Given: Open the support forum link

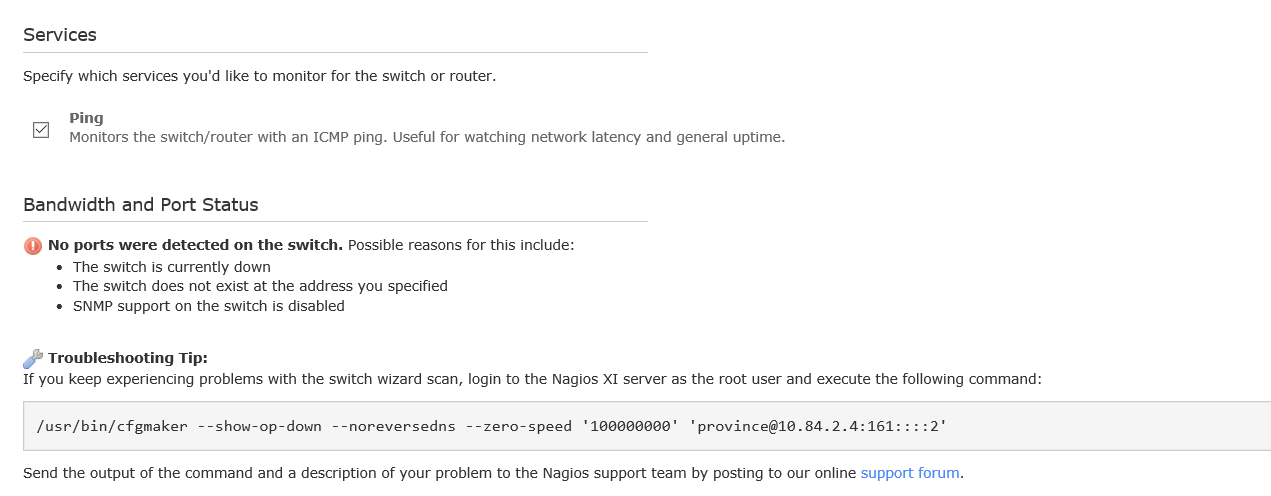Looking at the screenshot, I should [910, 473].
